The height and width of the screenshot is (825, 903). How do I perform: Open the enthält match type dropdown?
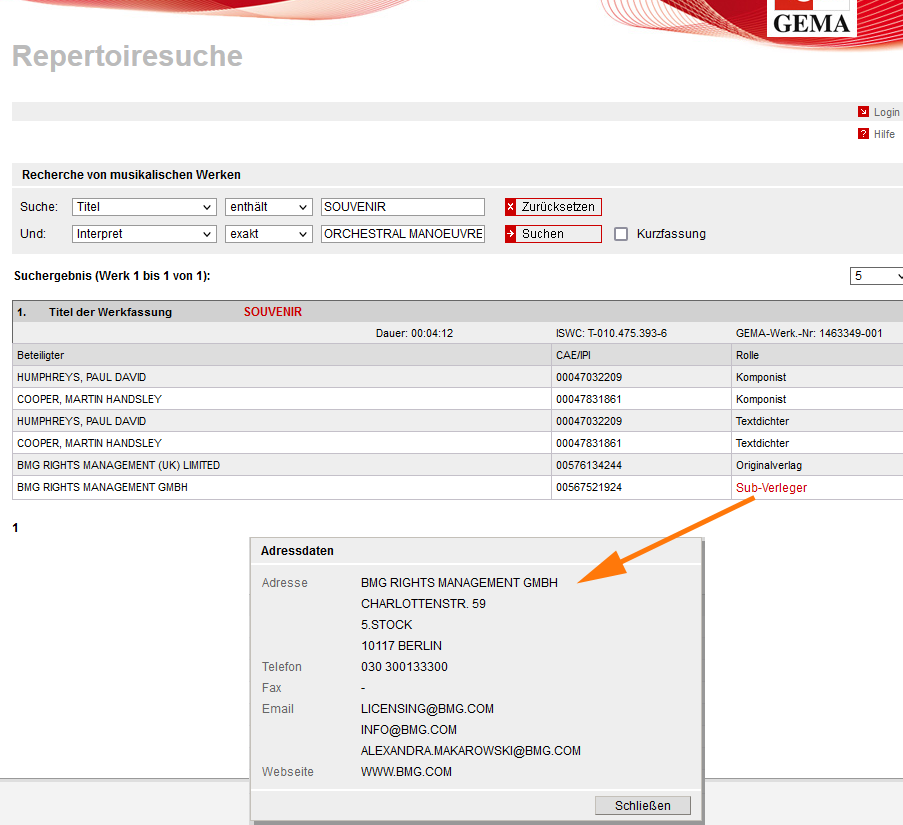click(x=268, y=207)
